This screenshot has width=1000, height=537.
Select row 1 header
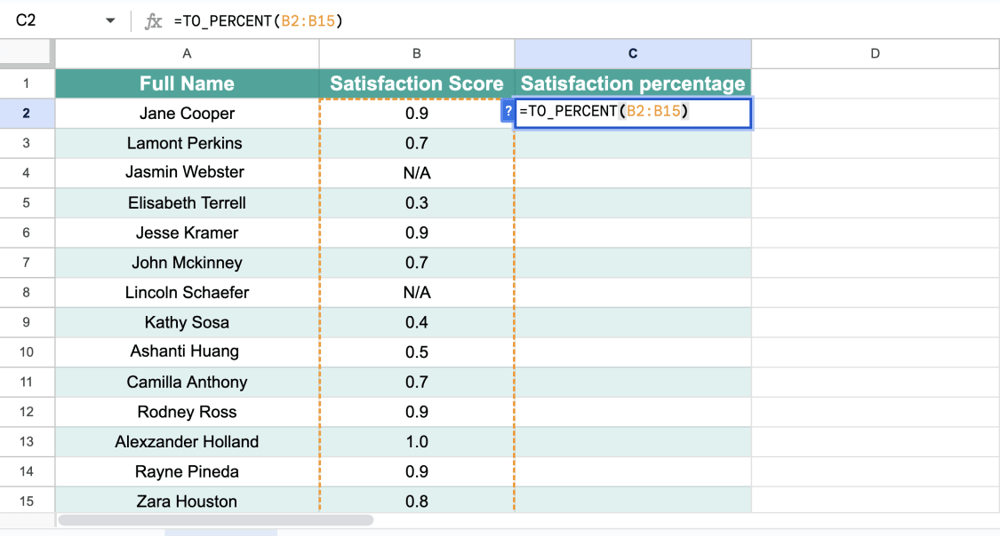(27, 84)
